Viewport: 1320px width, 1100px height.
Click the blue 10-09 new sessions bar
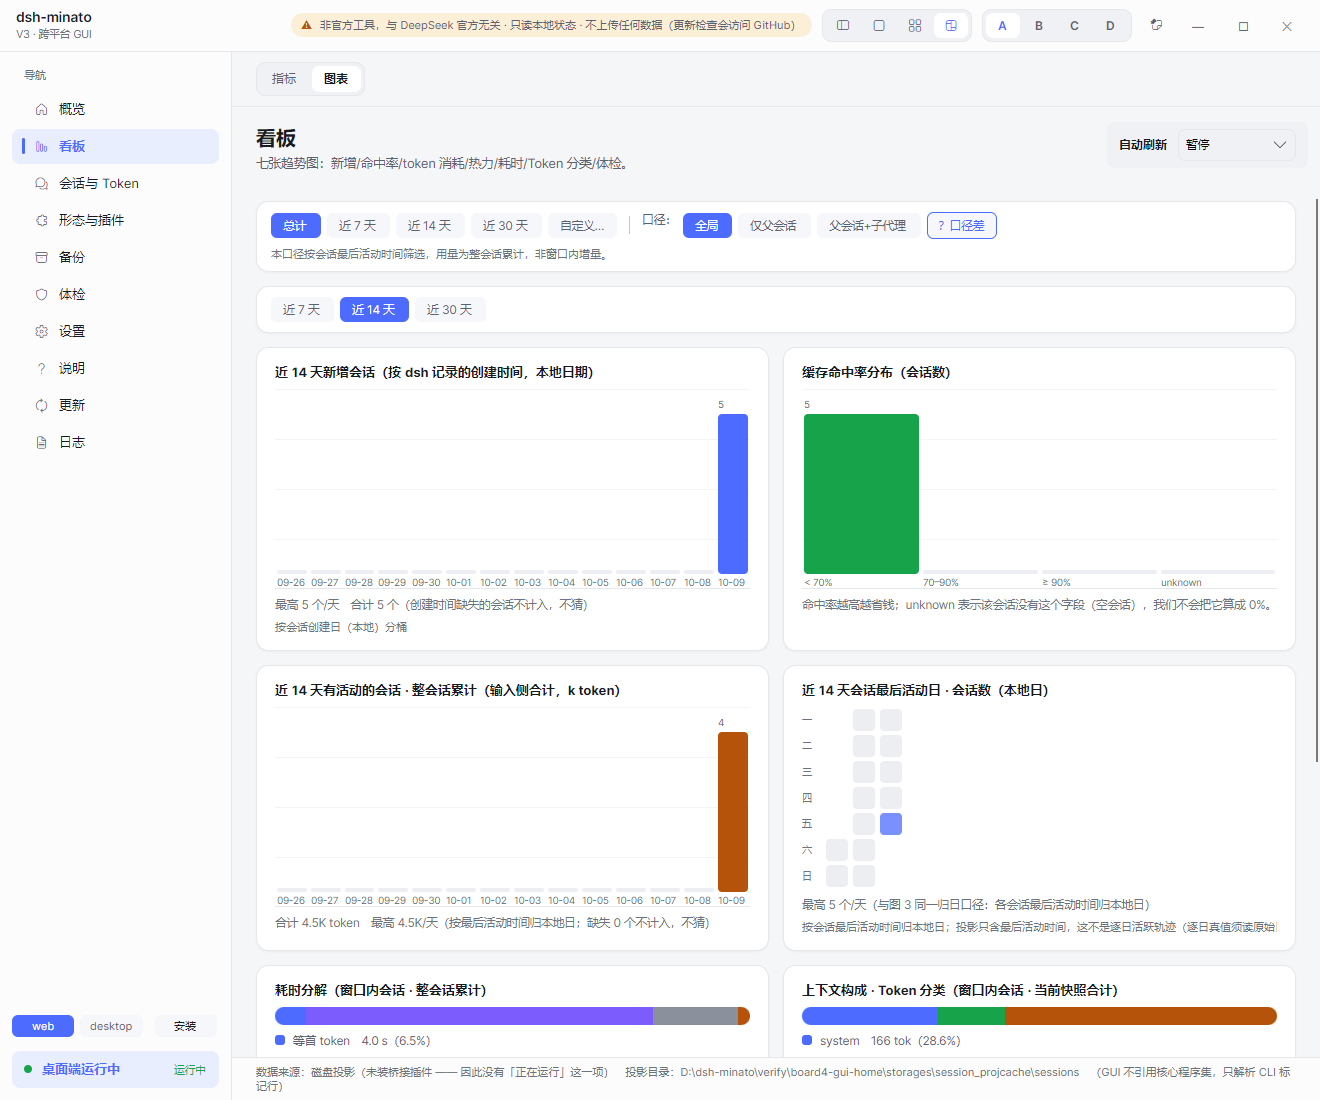coord(733,494)
